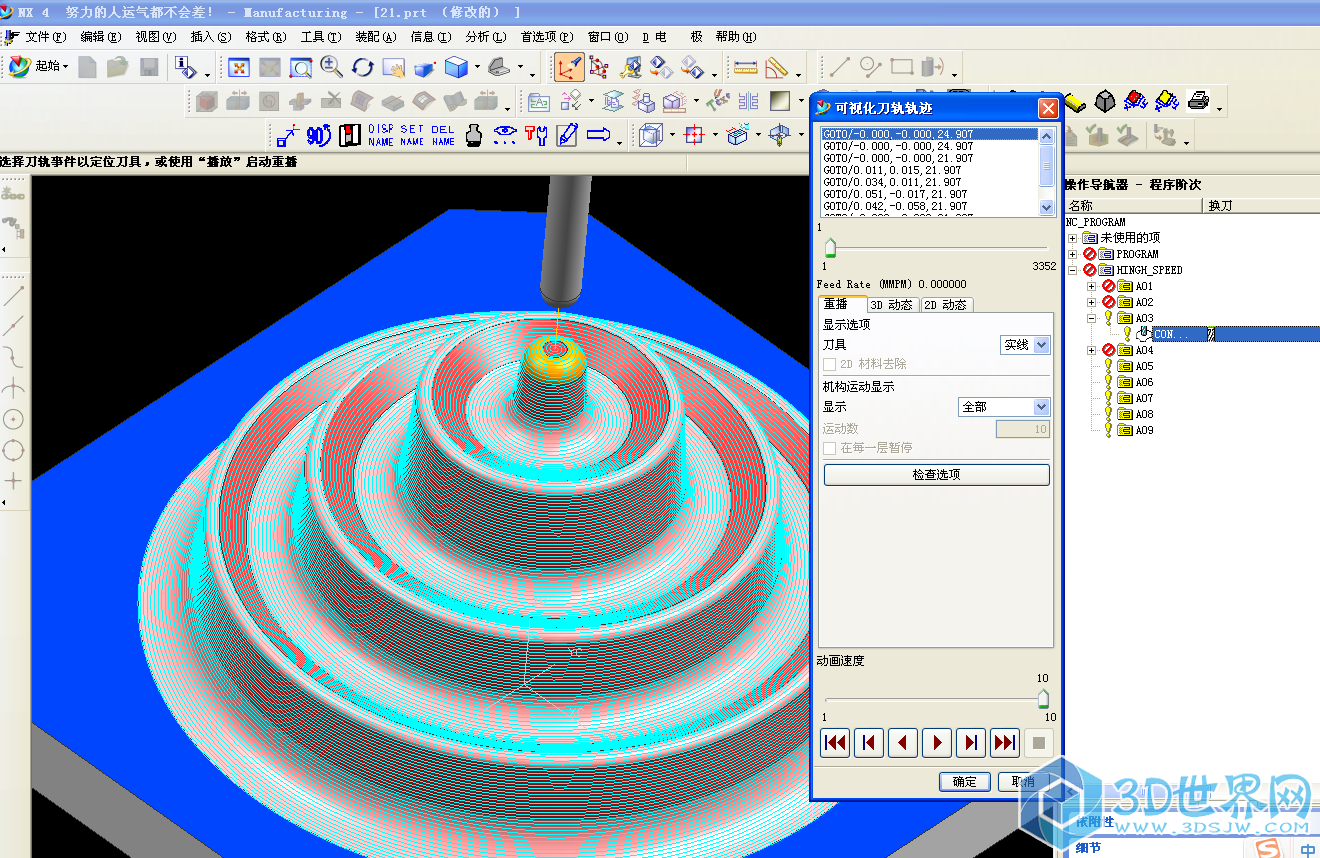Click the SET NAME toolbar button
The height and width of the screenshot is (858, 1320).
click(x=412, y=135)
